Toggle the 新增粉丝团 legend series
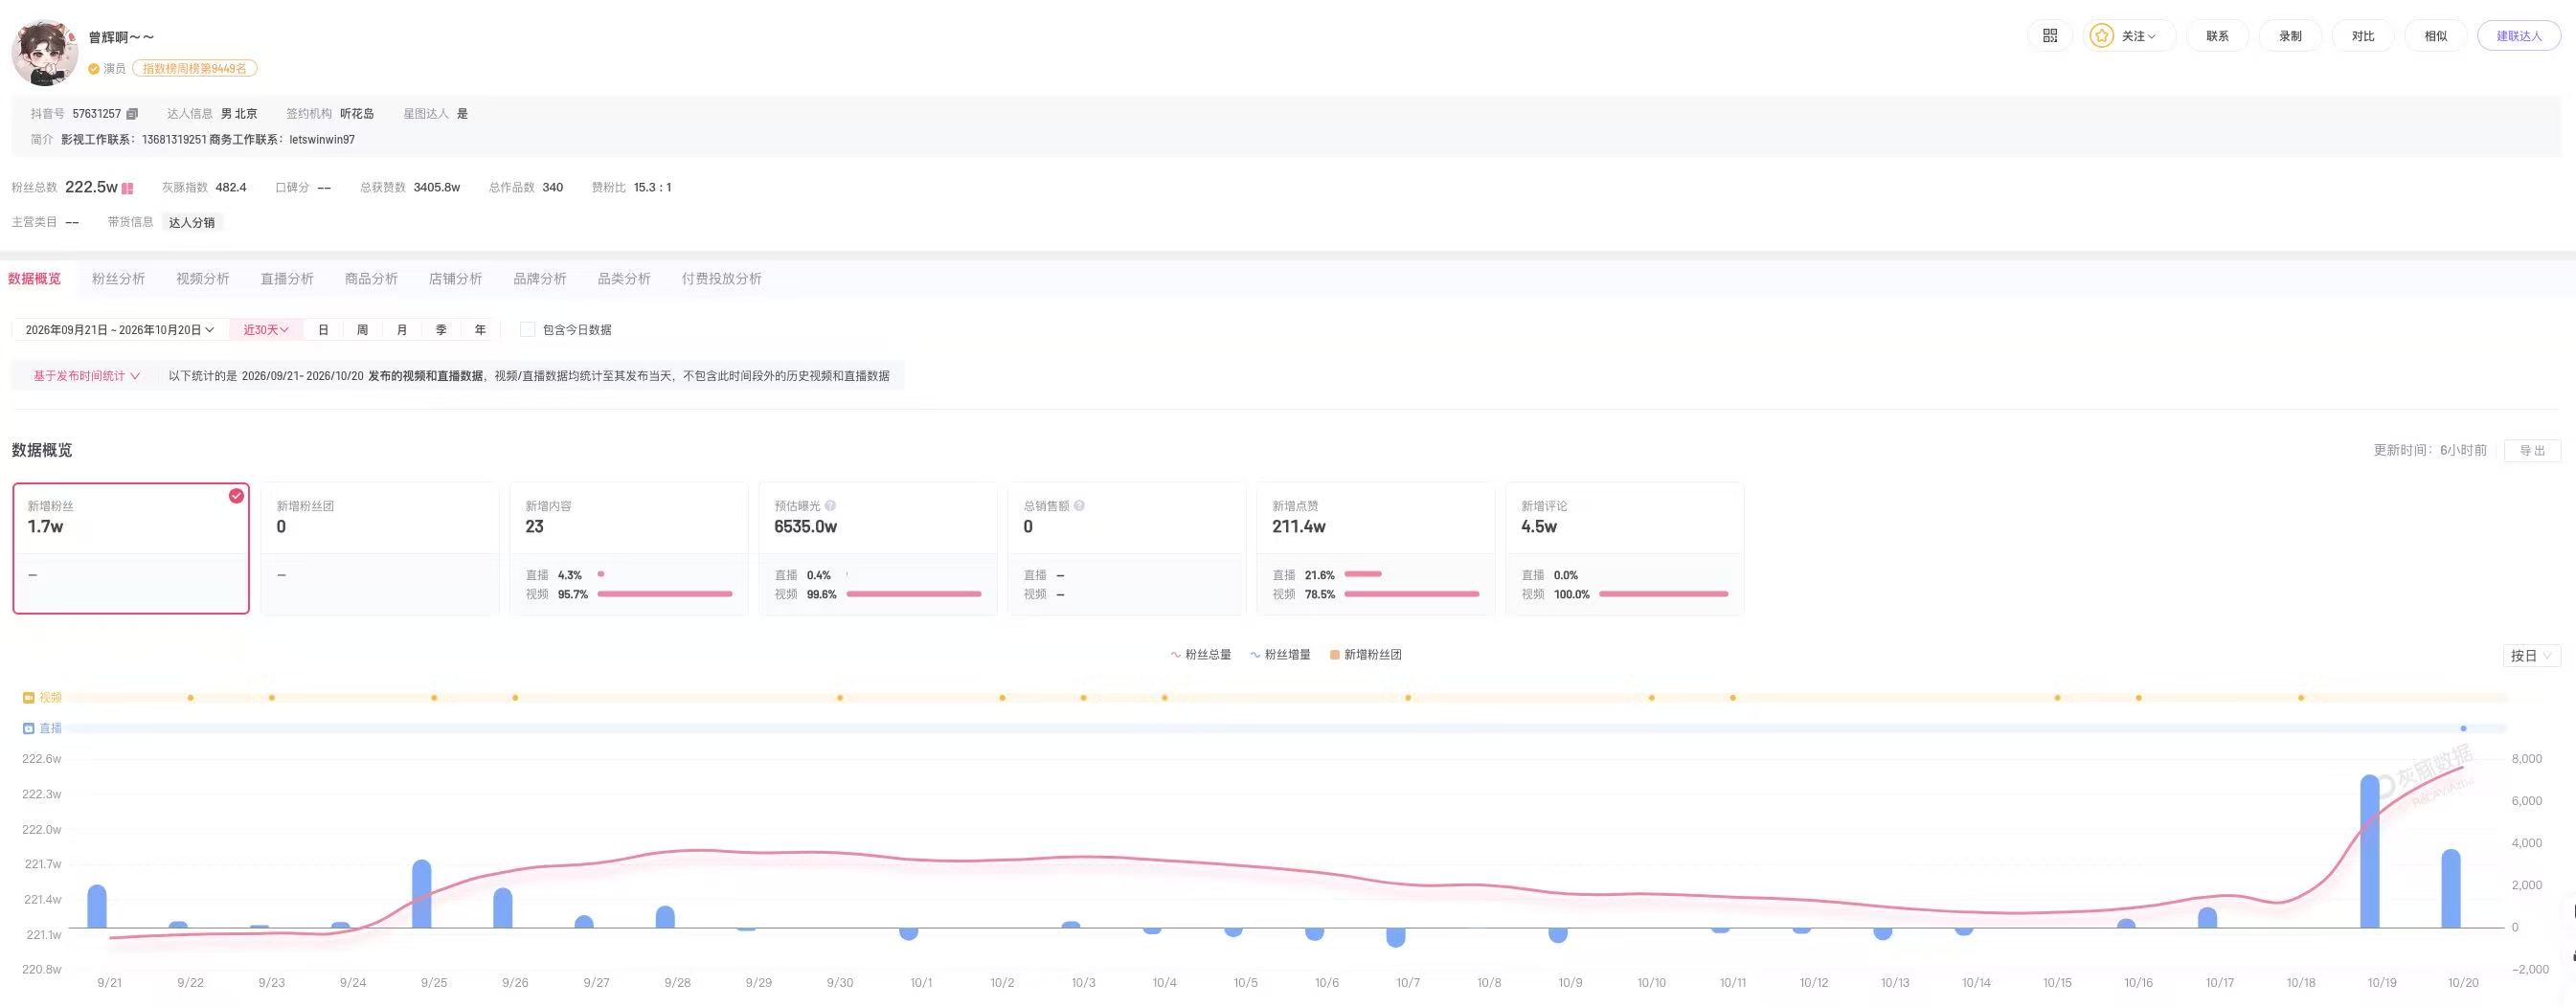Image resolution: width=2576 pixels, height=1007 pixels. point(1366,655)
